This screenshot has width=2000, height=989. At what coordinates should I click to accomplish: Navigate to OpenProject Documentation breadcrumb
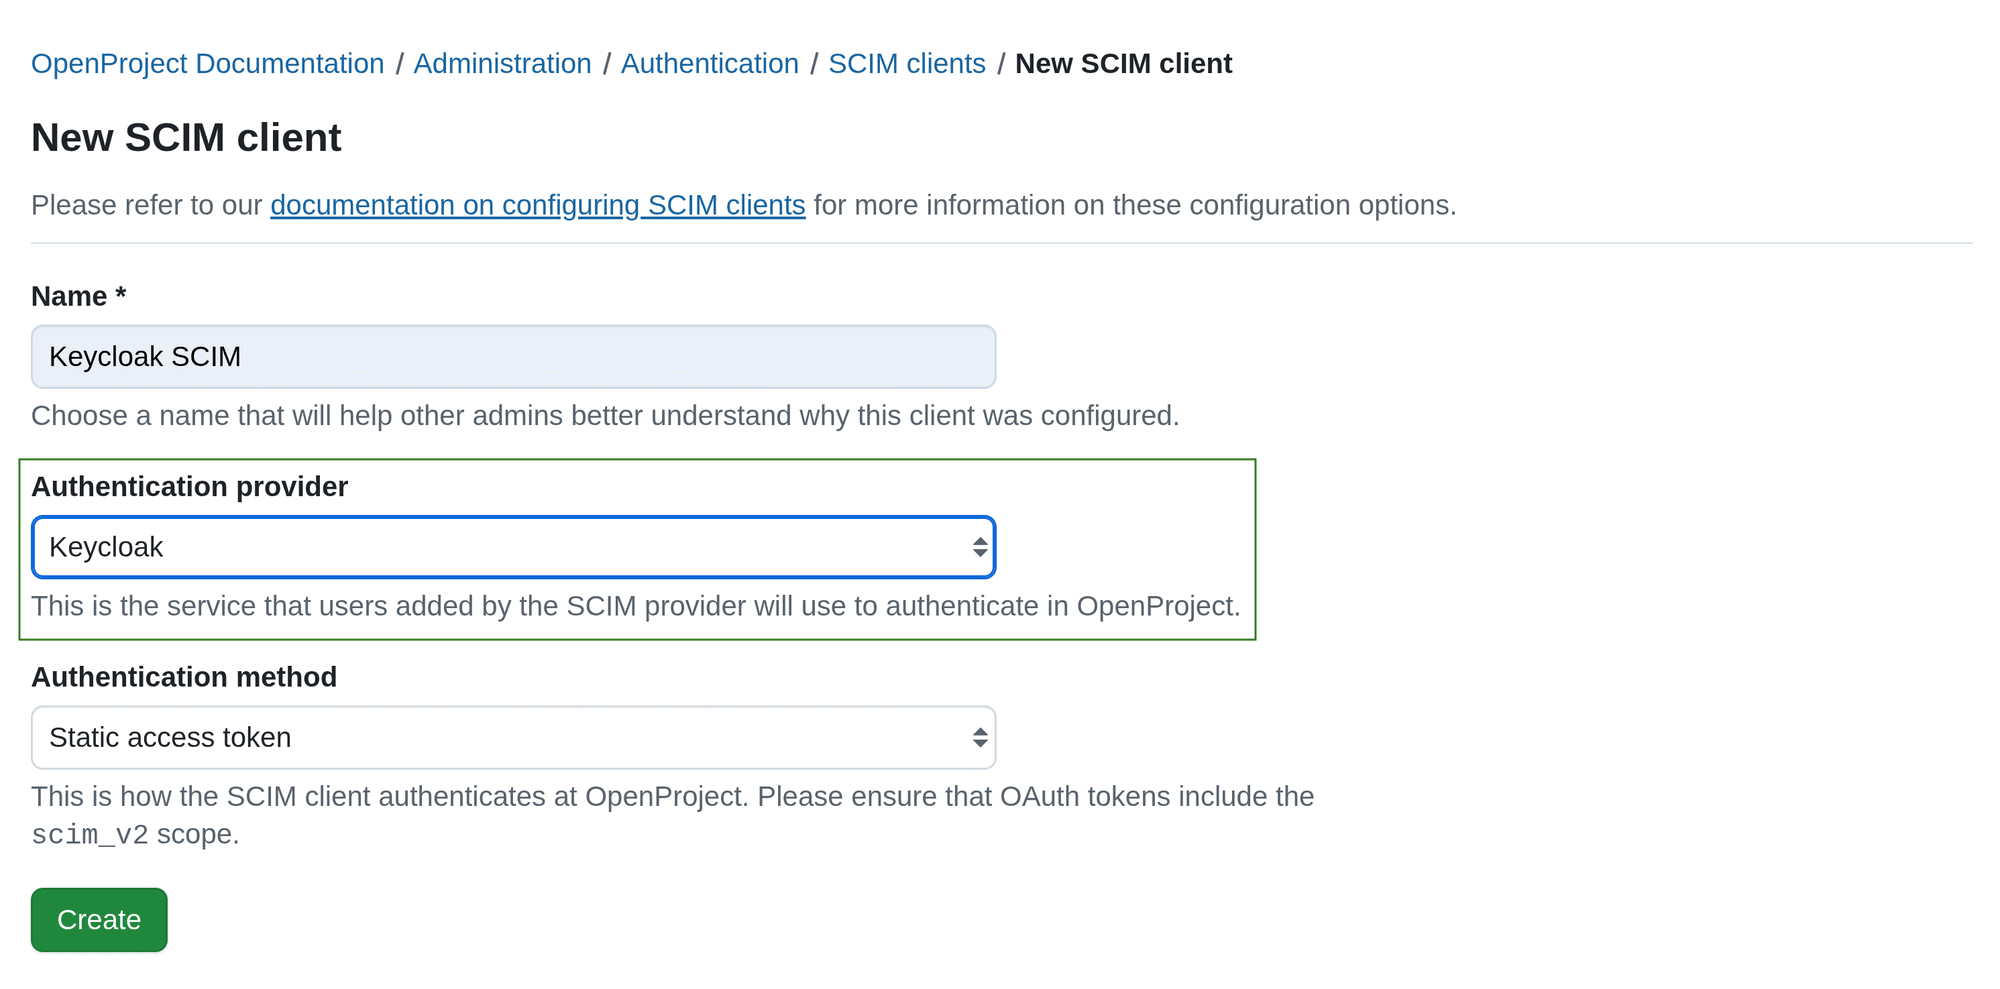(x=207, y=63)
